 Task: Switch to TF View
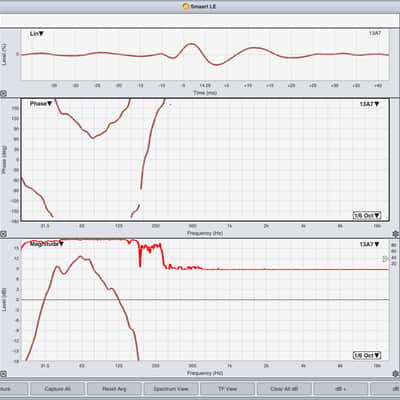pos(227,389)
